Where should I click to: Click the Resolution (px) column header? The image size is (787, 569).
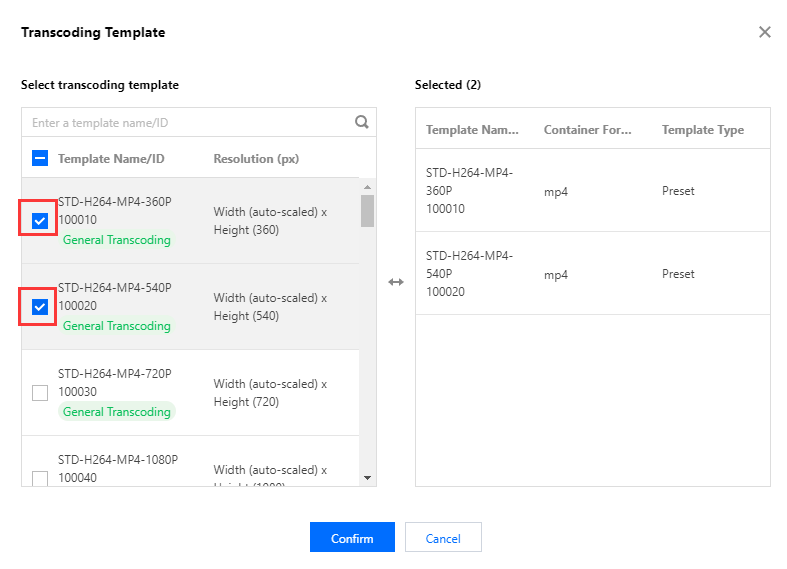(256, 159)
